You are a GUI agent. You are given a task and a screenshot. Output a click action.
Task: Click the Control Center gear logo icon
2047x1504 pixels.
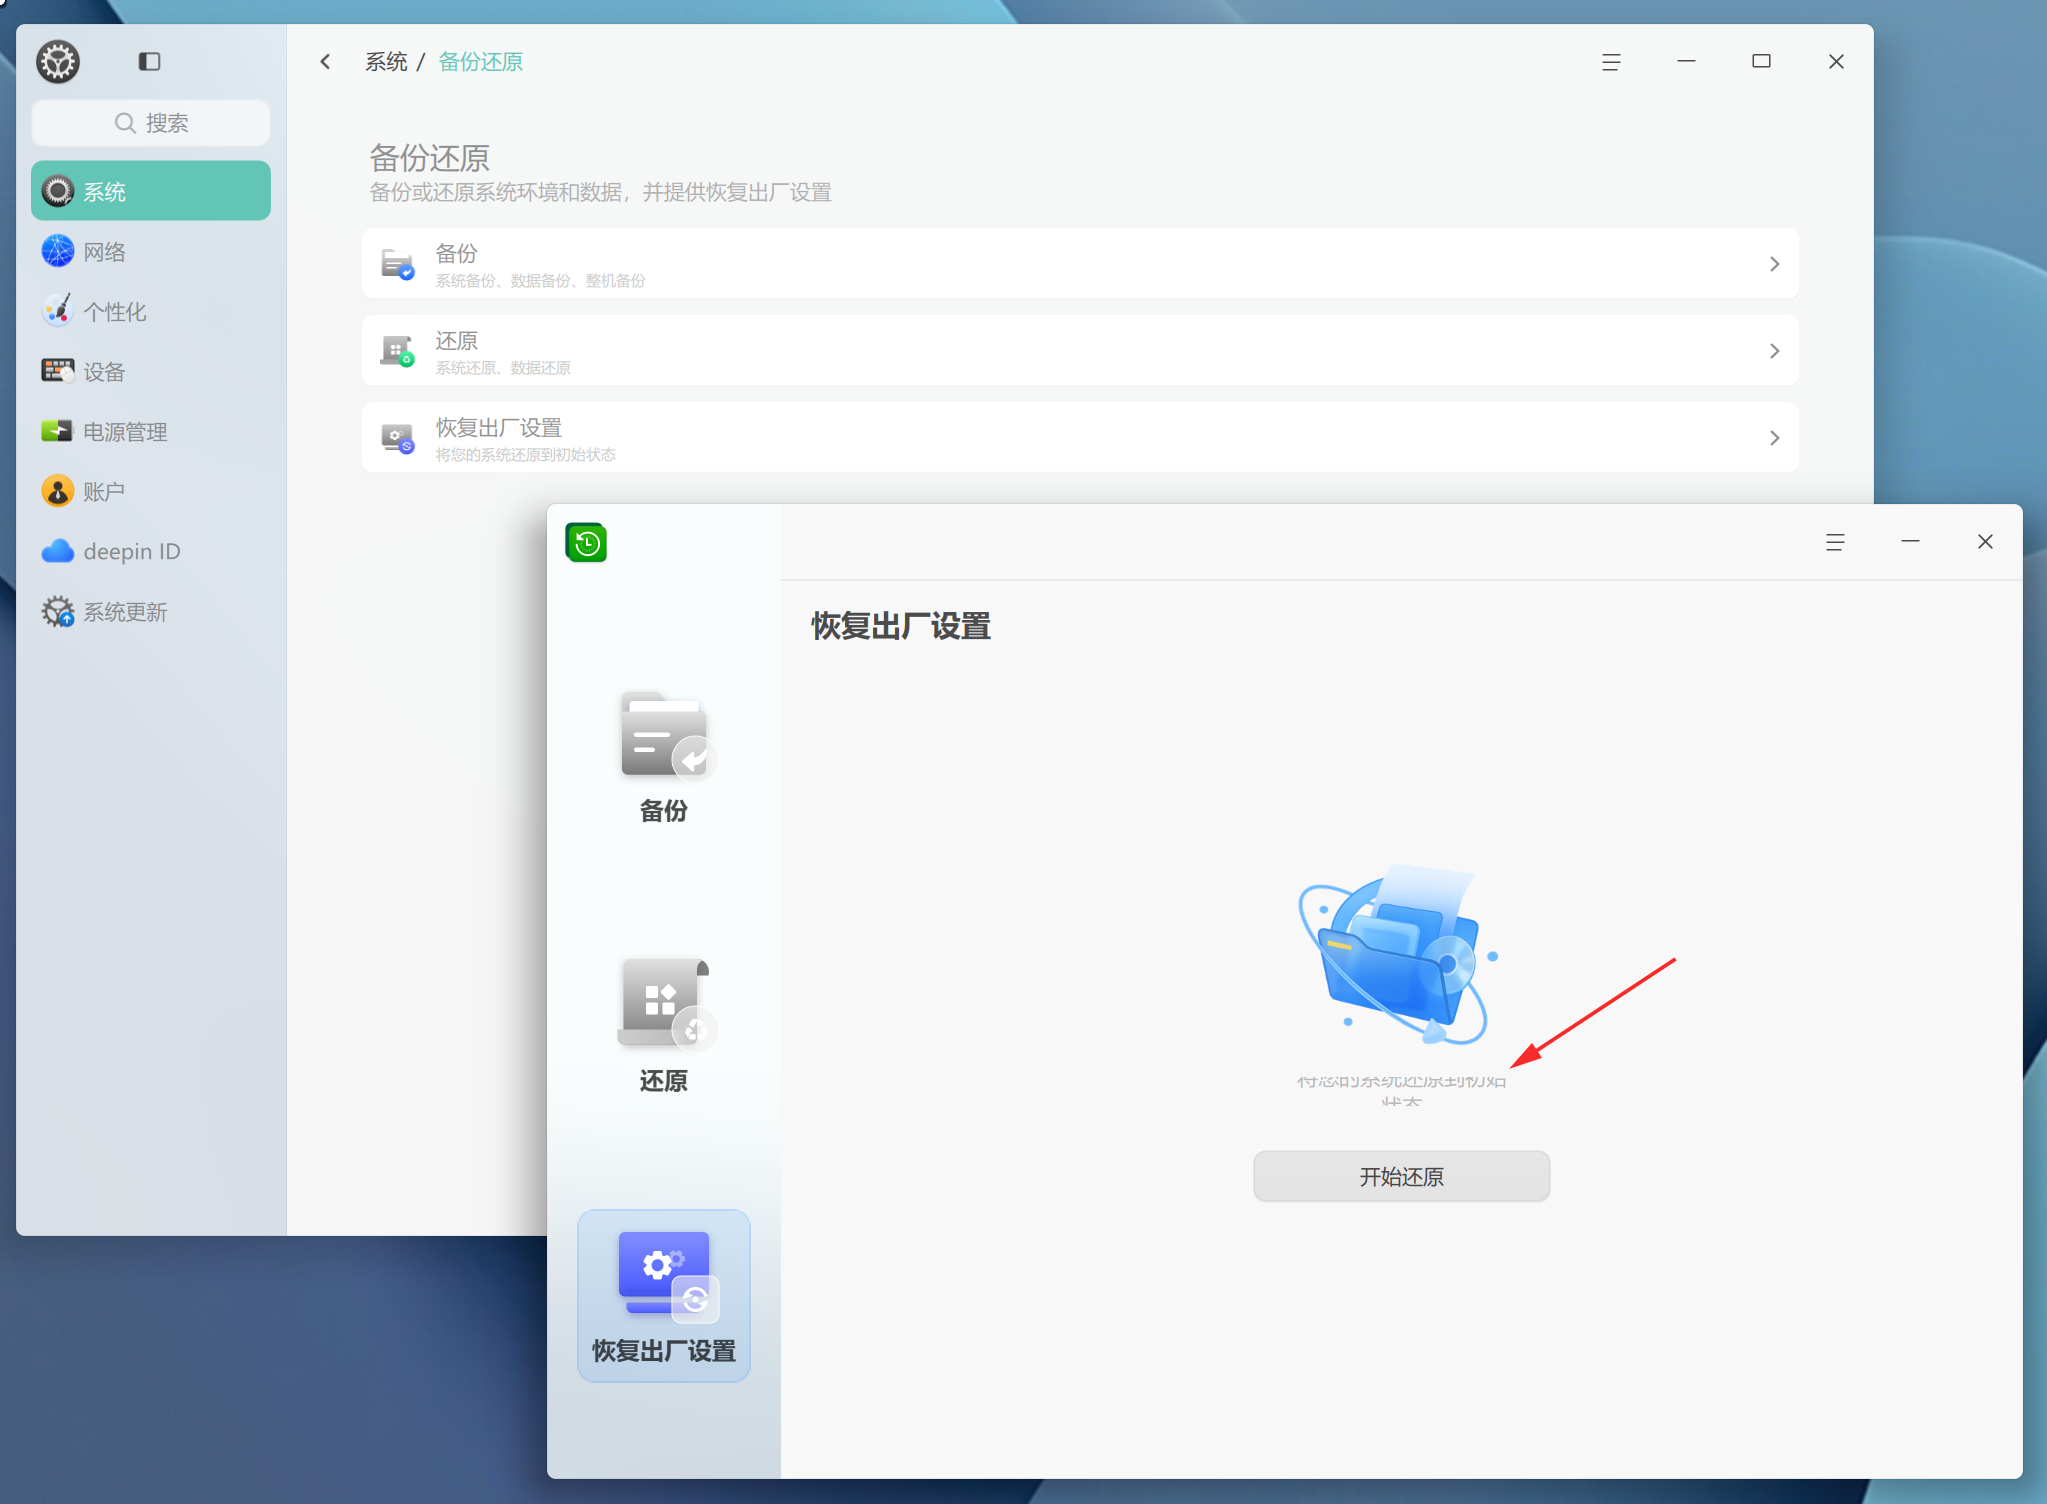[58, 62]
